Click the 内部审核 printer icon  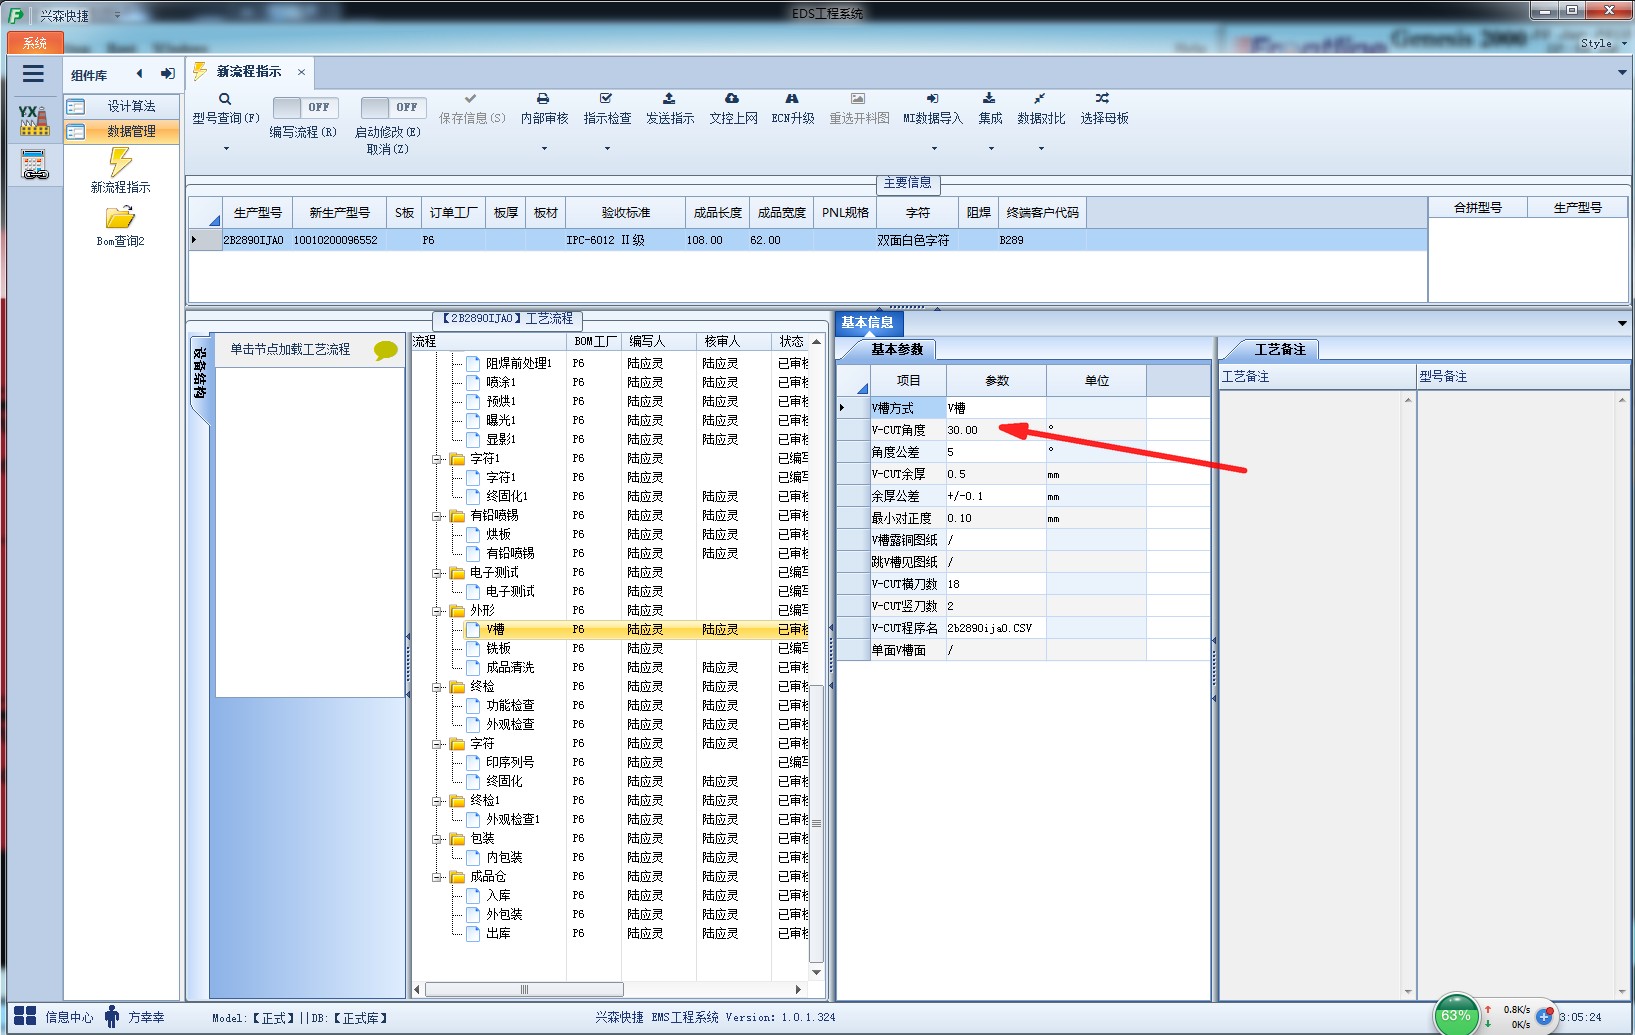click(543, 99)
